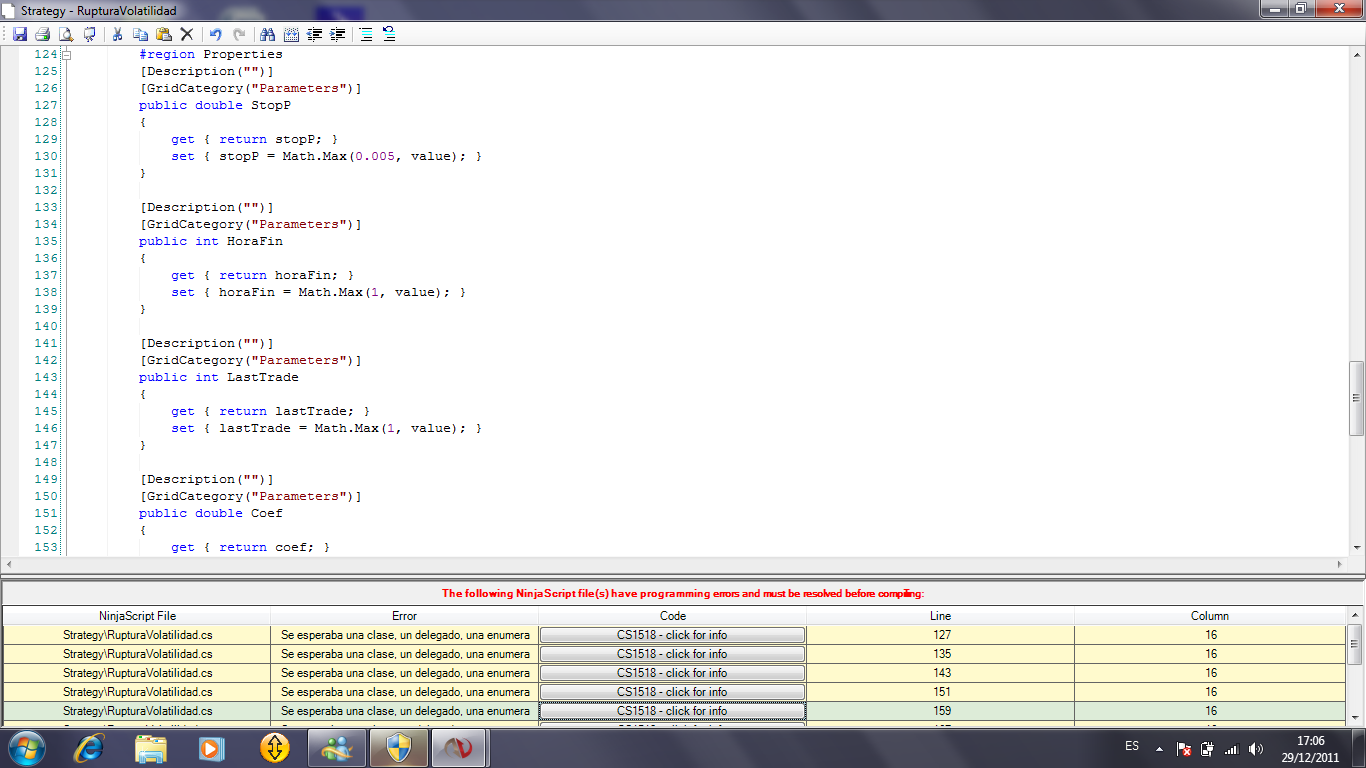Viewport: 1366px width, 768px height.
Task: Open the Action Center flag icon
Action: coord(1183,748)
